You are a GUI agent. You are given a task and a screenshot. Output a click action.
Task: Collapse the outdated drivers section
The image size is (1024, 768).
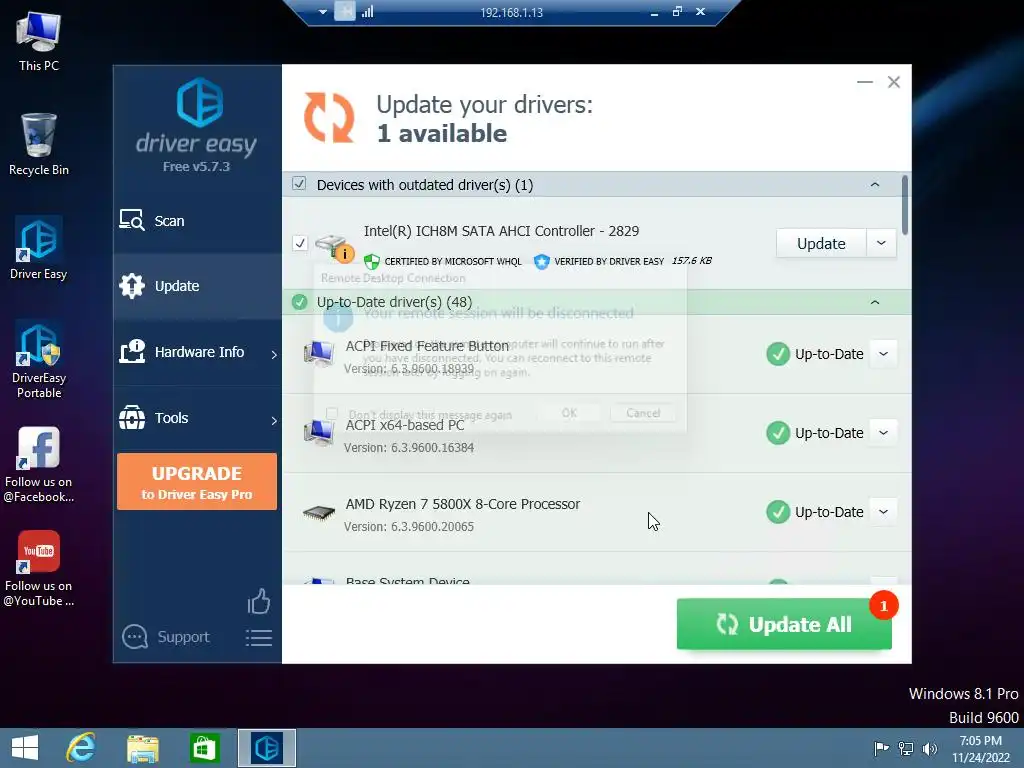click(x=874, y=185)
